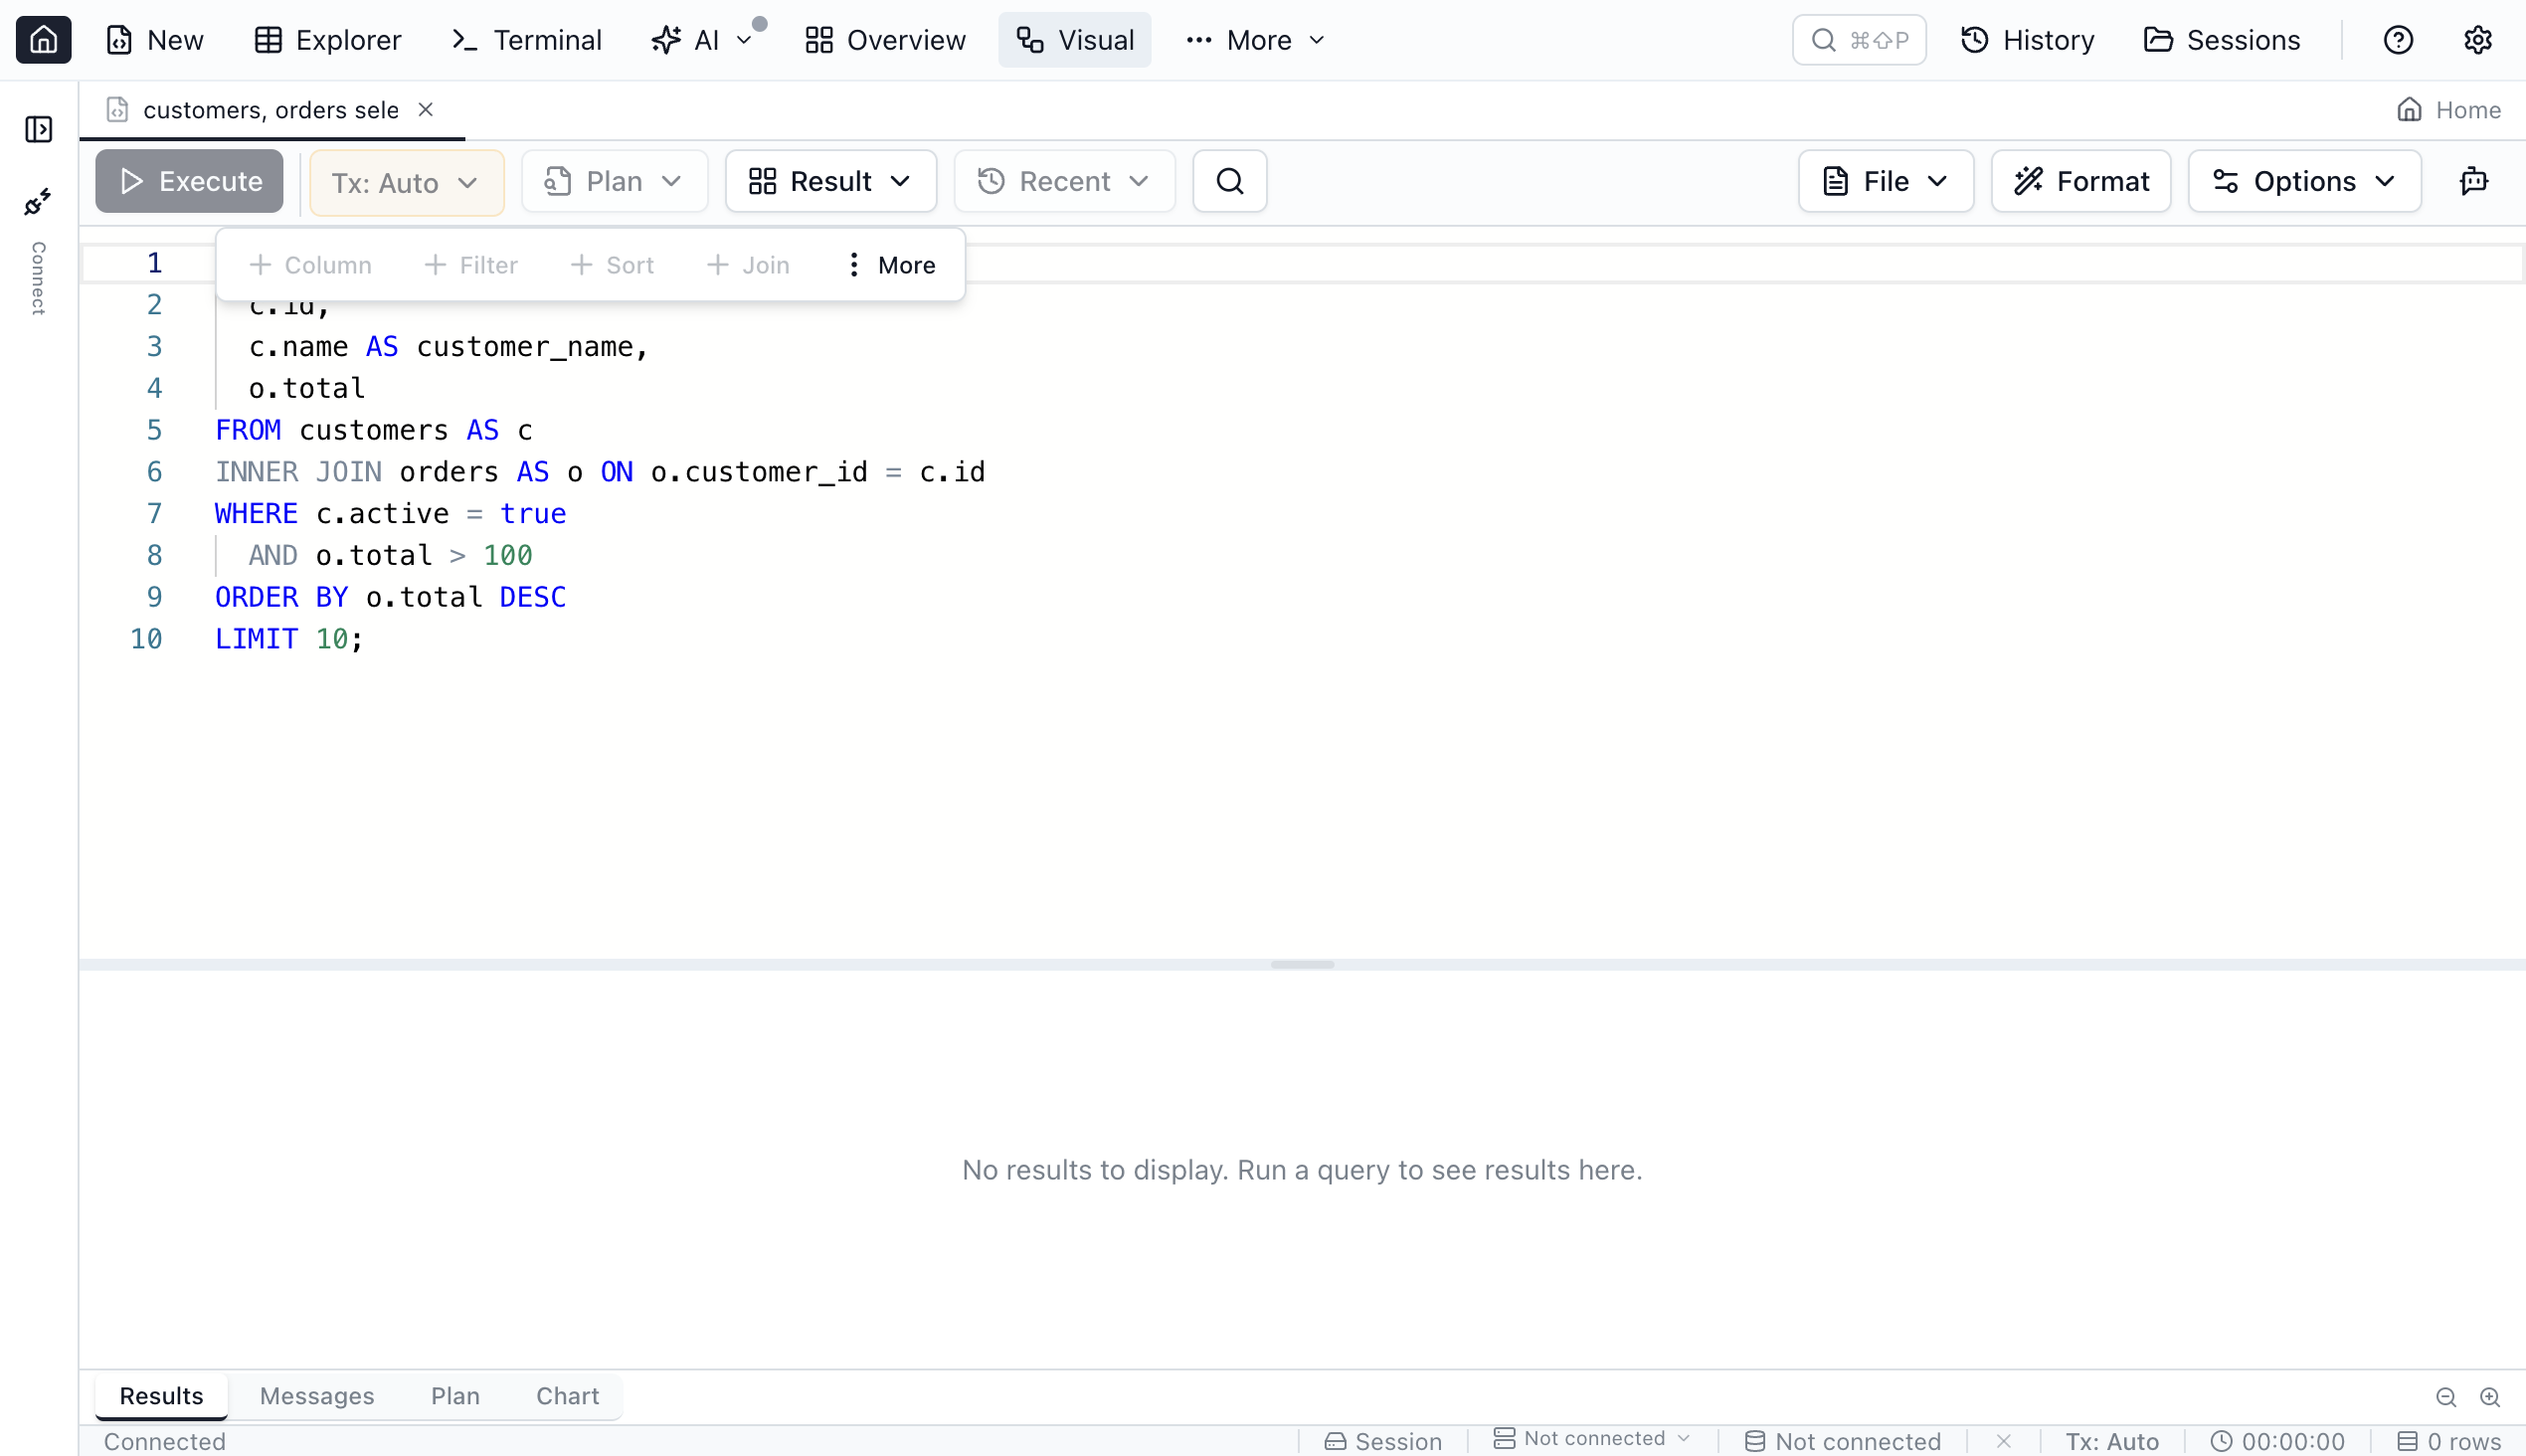Click the ORDER BY o.total line
Viewport: 2526px width, 1456px height.
(x=390, y=597)
